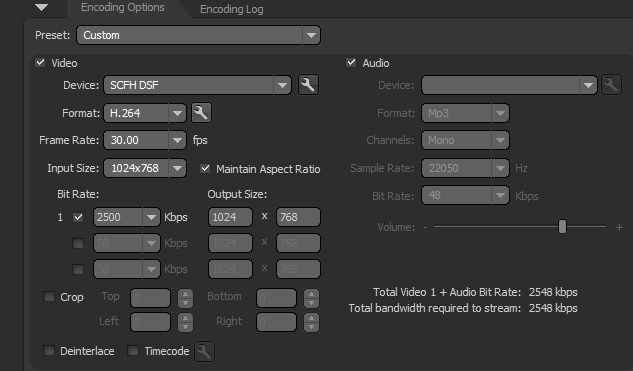Click the crop Right value field

point(276,322)
